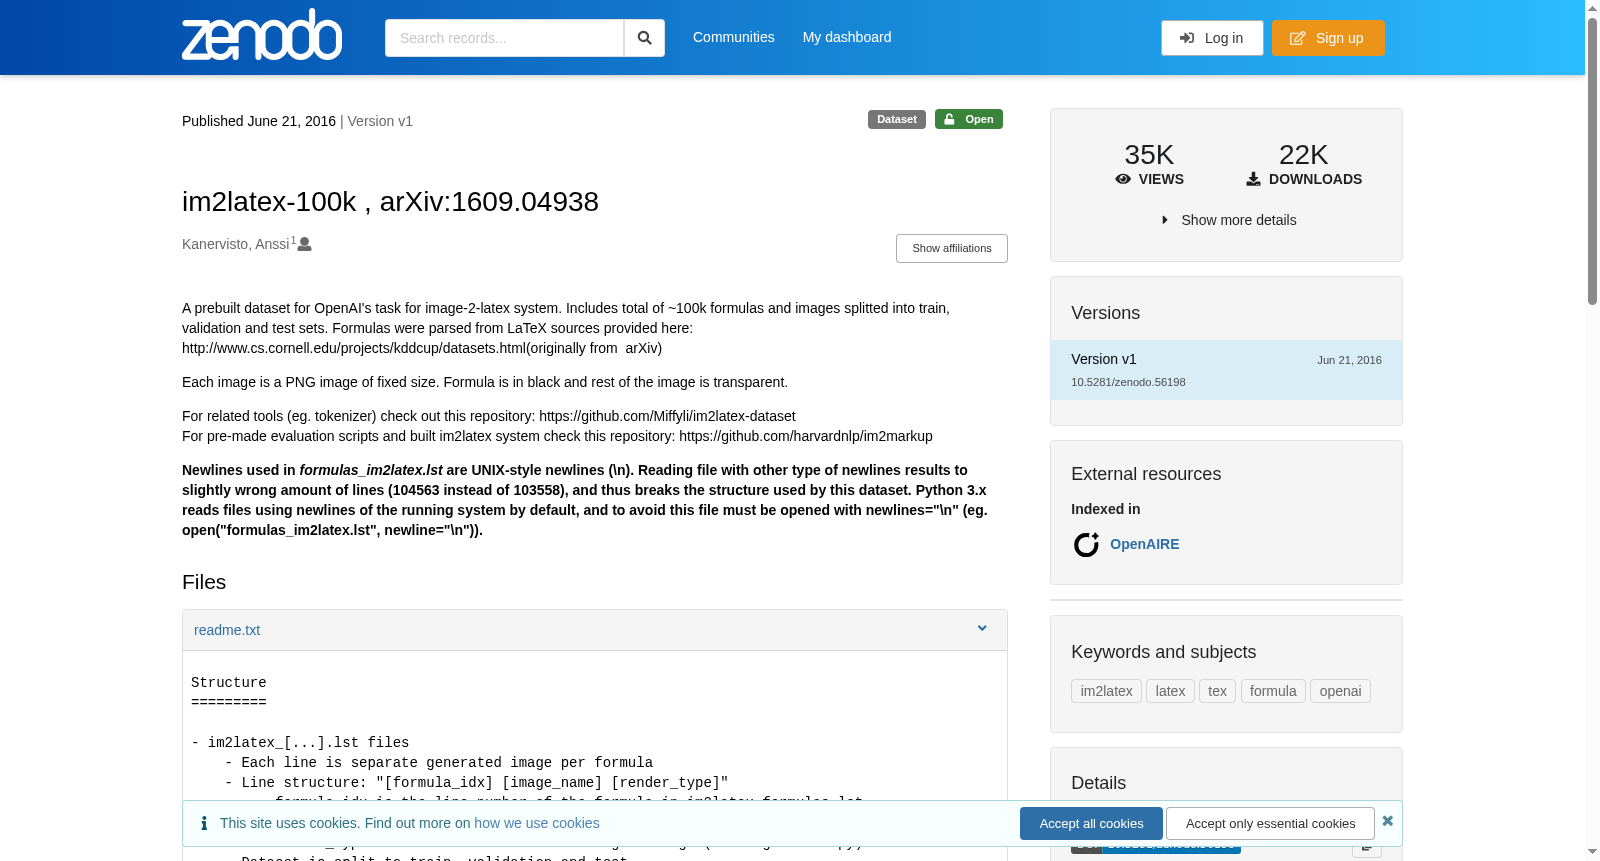Open the readme.txt file link
This screenshot has height=861, width=1600.
point(227,630)
